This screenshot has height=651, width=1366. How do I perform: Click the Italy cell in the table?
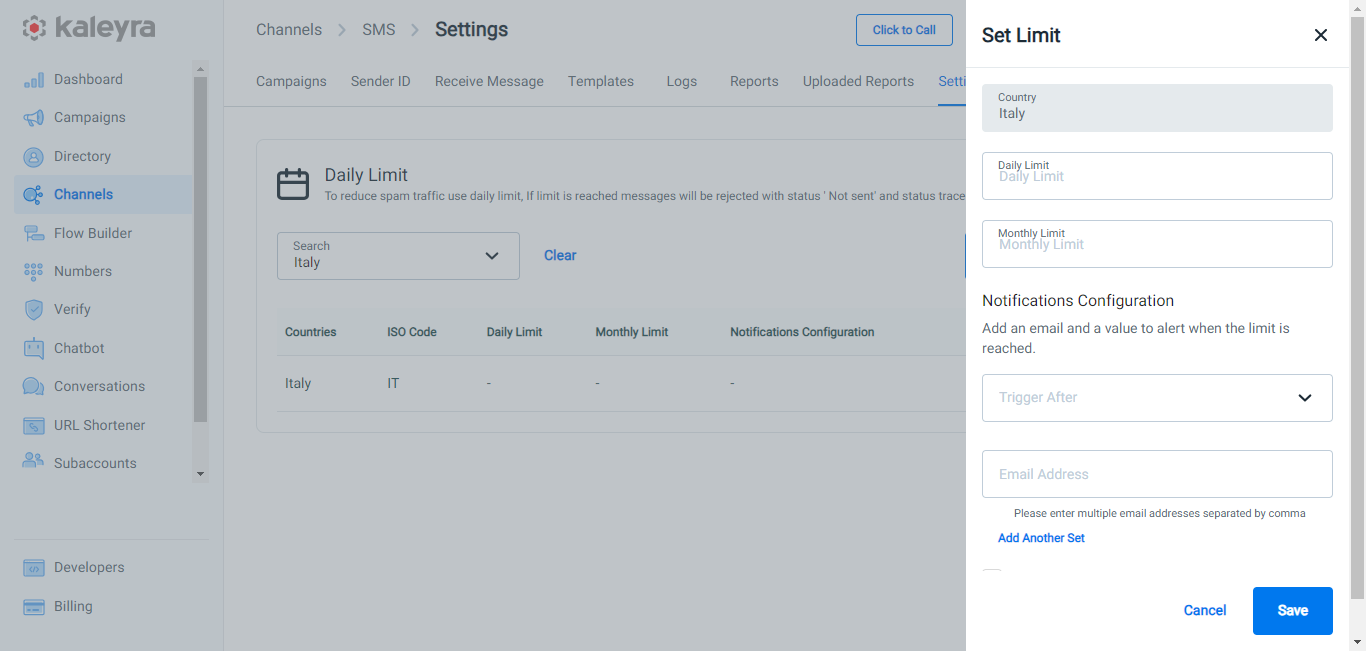pos(298,383)
